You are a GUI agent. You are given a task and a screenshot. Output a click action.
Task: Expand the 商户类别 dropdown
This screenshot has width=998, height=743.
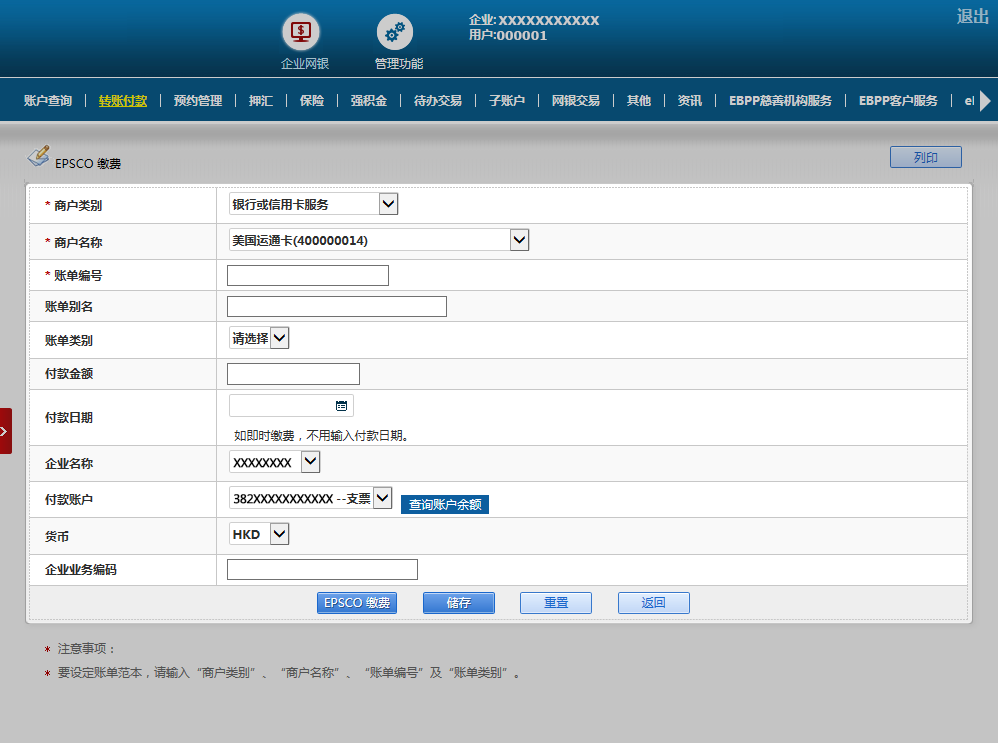pyautogui.click(x=389, y=204)
